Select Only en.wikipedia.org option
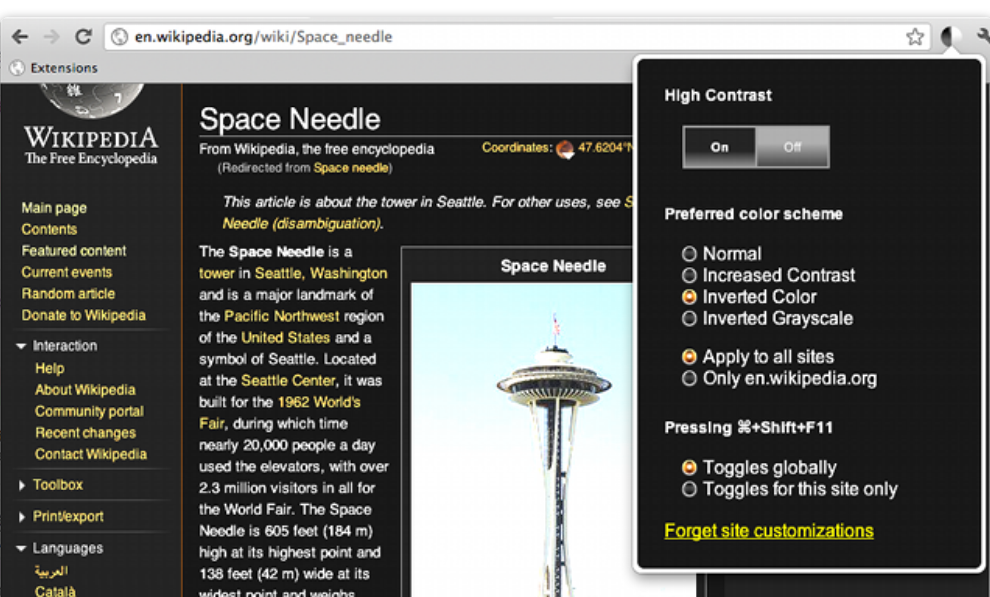The width and height of the screenshot is (990, 597). pos(689,379)
